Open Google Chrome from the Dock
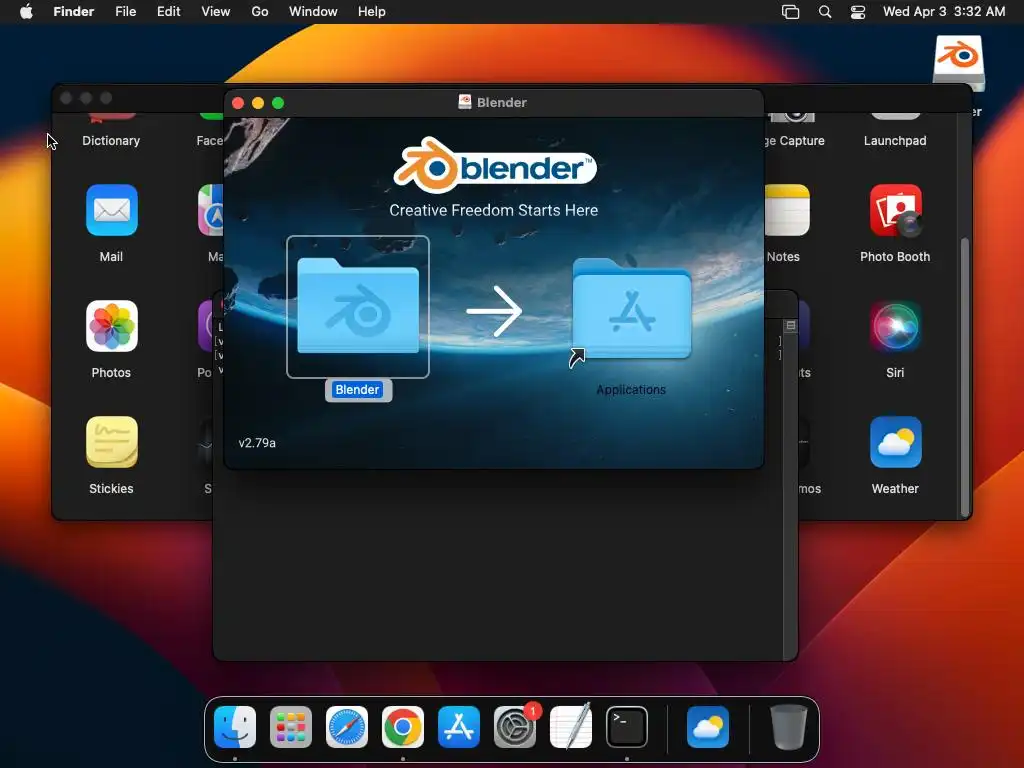Image resolution: width=1024 pixels, height=768 pixels. [x=403, y=727]
